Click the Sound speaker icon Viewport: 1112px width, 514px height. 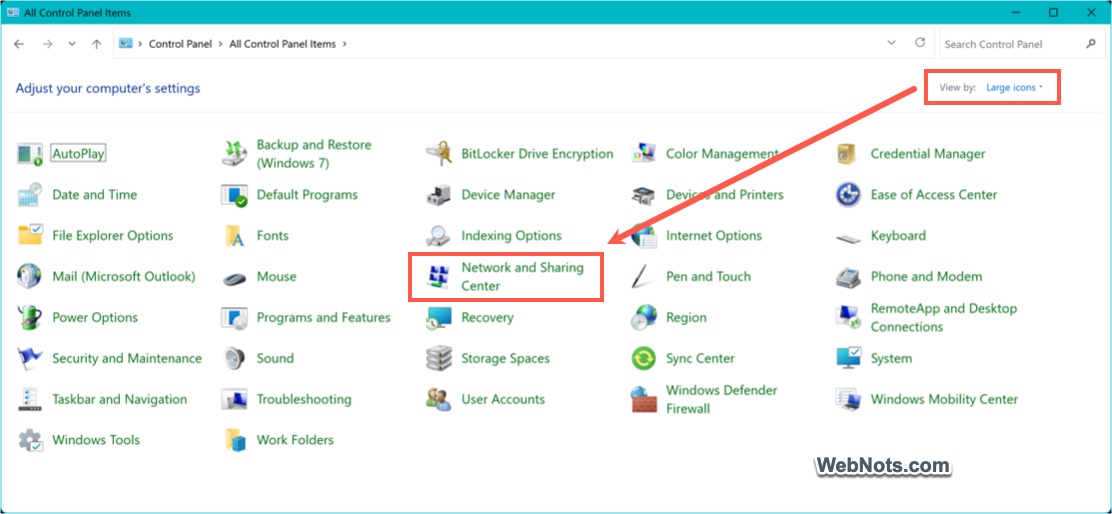click(234, 358)
